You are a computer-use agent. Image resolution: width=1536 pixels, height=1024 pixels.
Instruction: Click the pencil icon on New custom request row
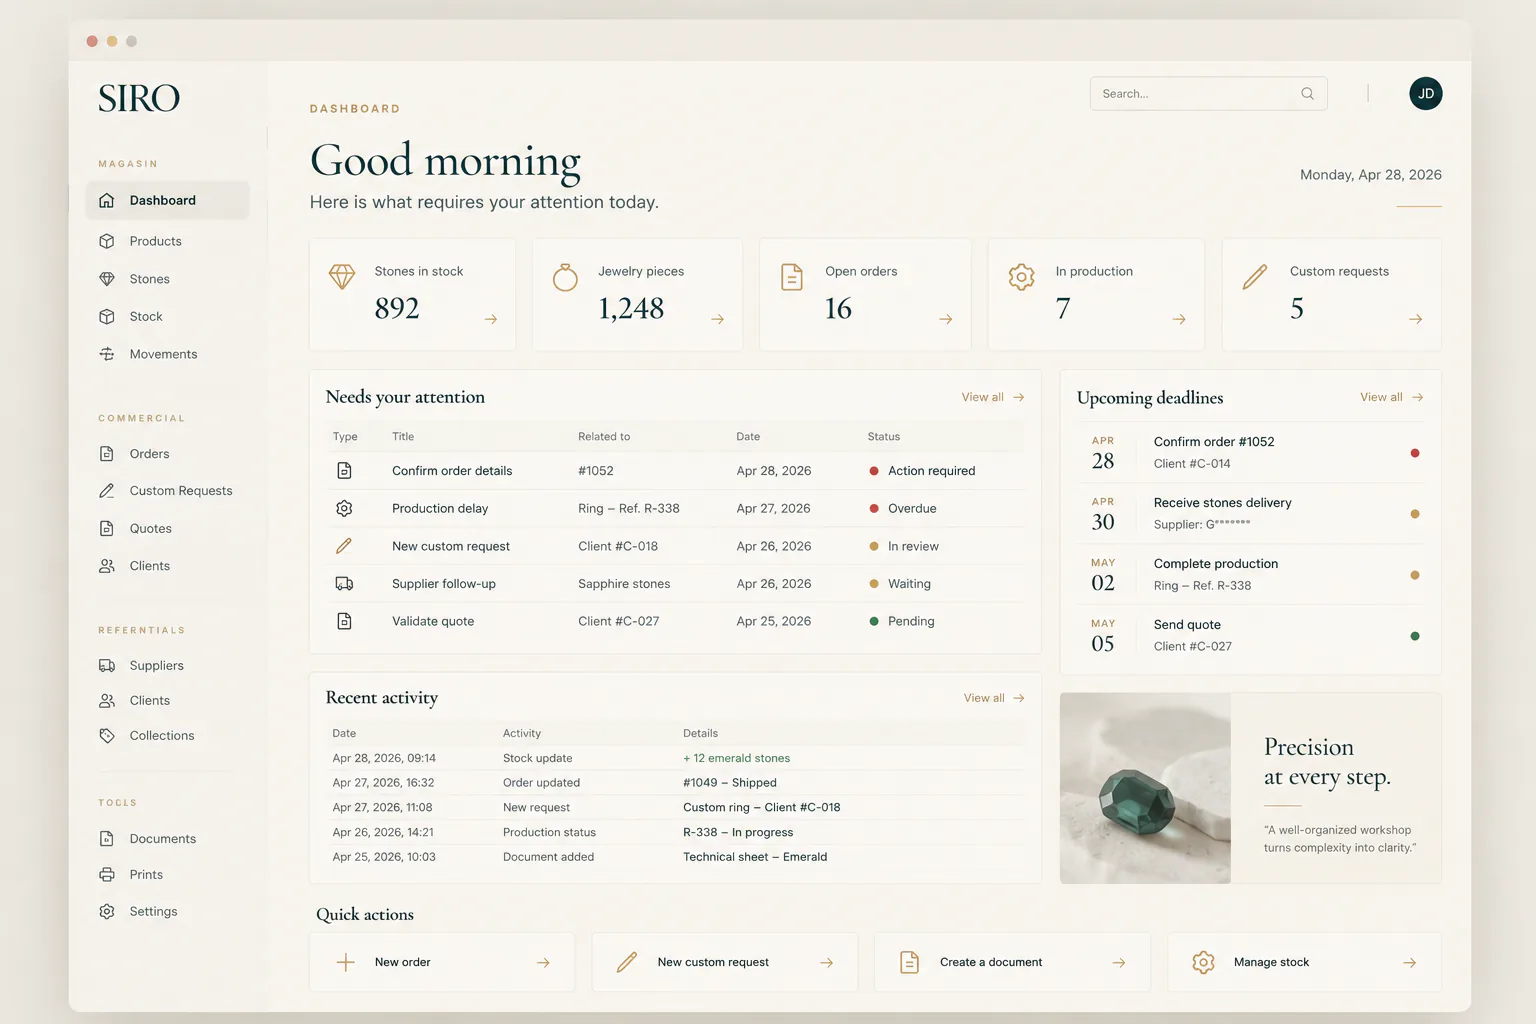[344, 546]
